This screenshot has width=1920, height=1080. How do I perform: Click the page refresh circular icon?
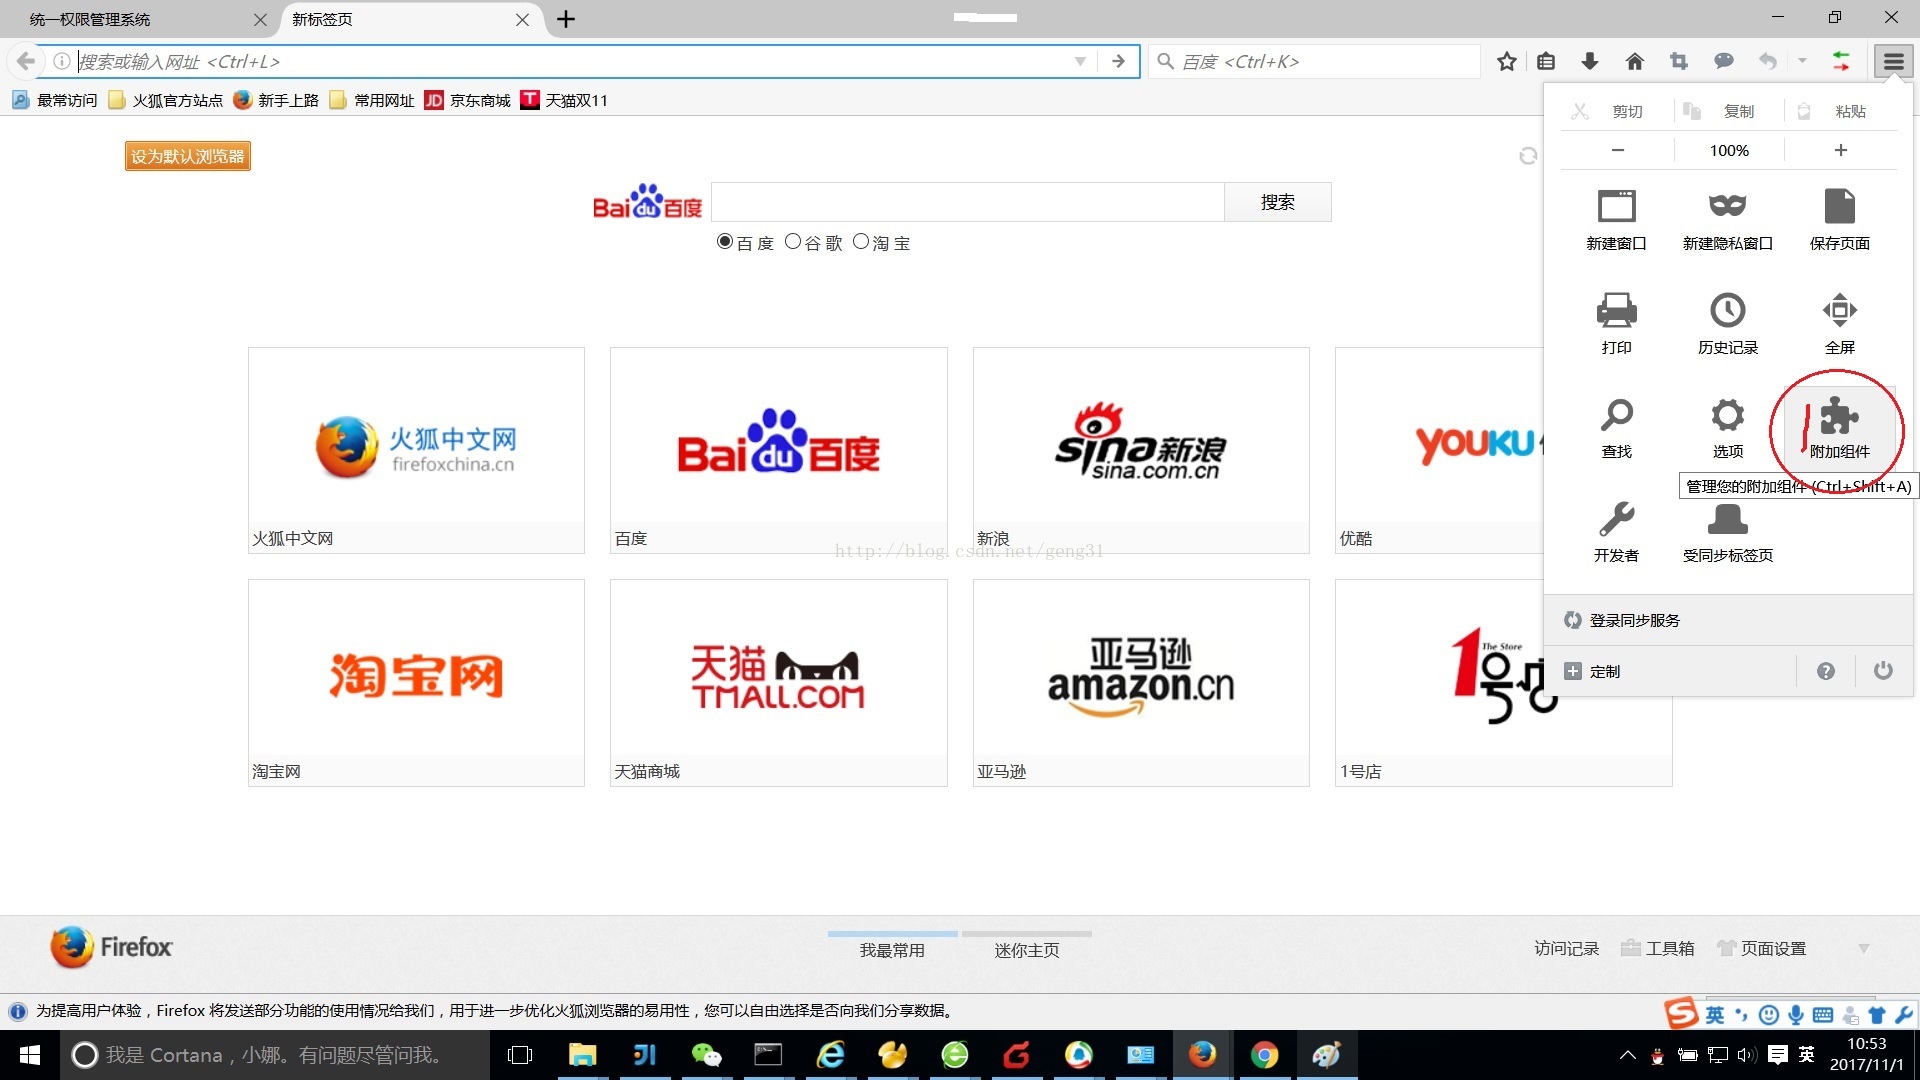[1527, 156]
